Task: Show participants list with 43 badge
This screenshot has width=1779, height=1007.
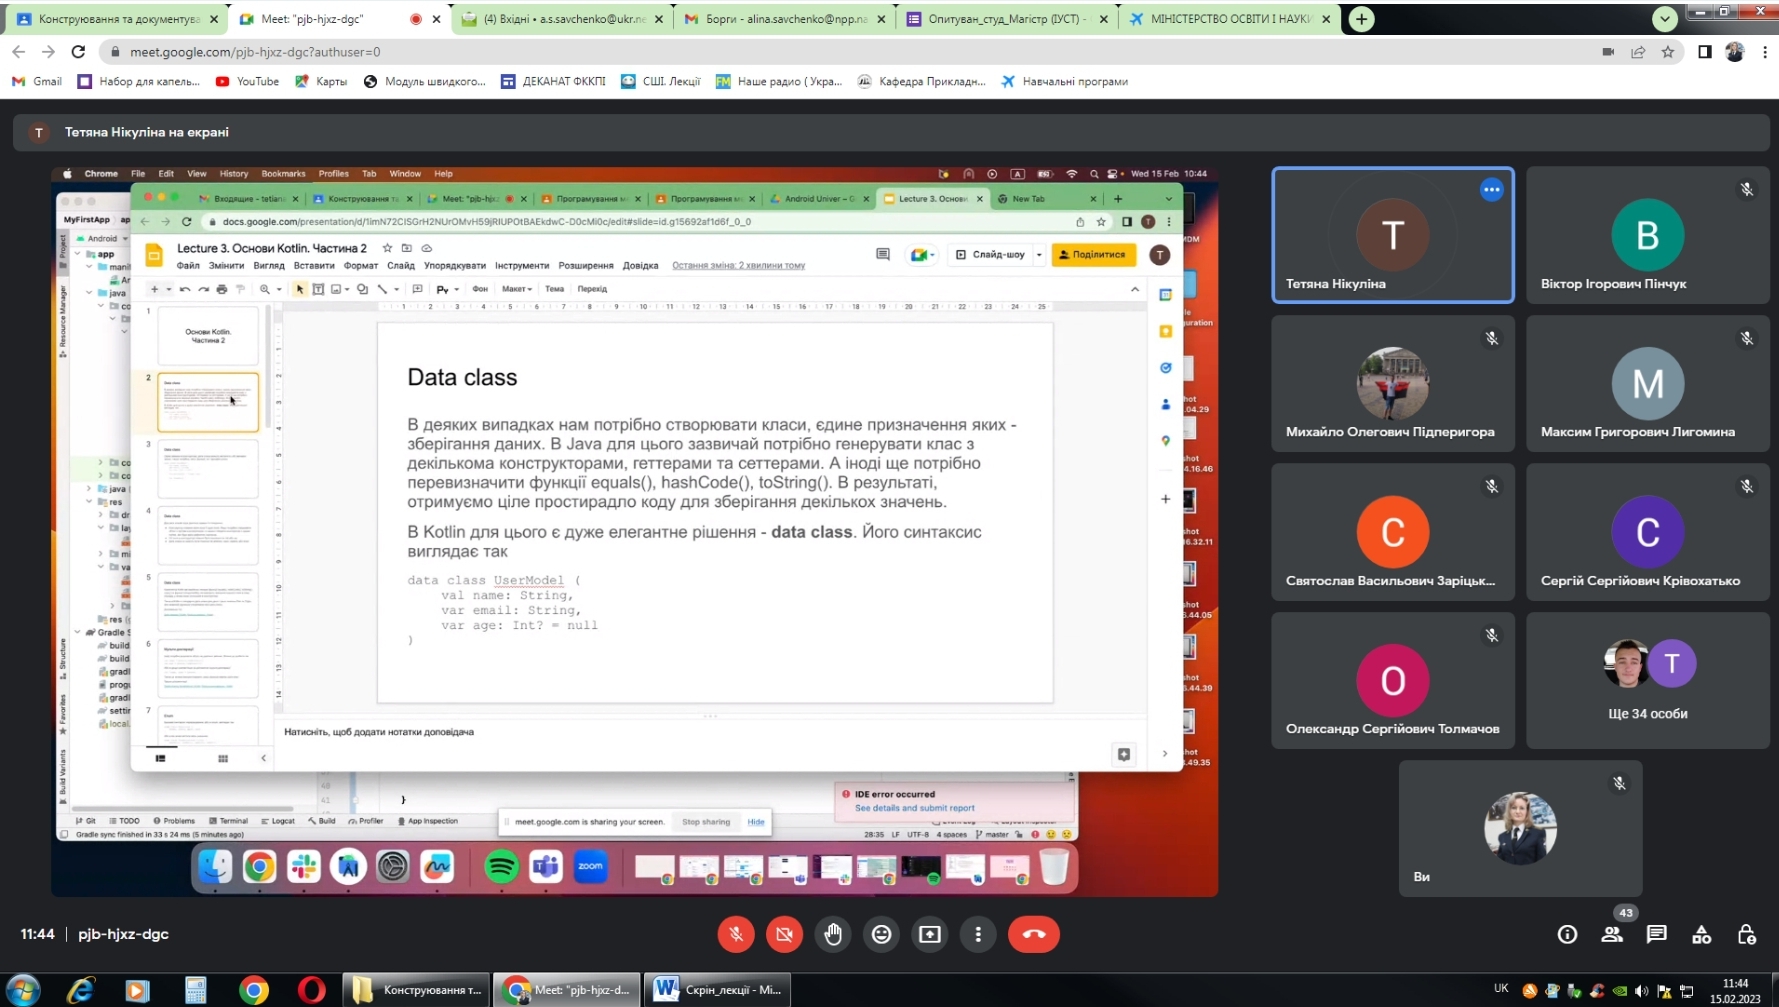Action: click(x=1612, y=934)
